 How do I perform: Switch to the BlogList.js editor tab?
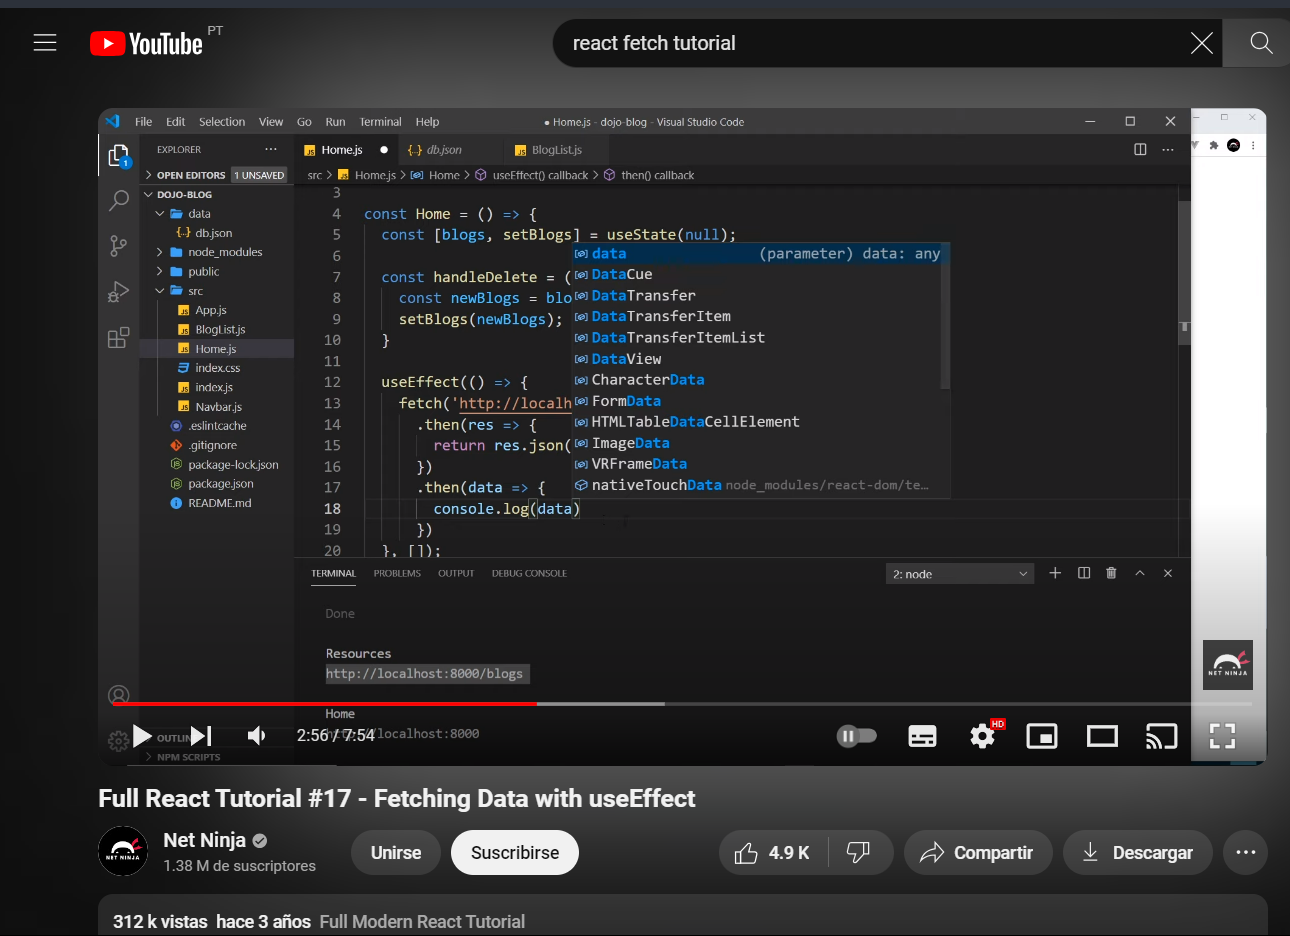tap(556, 150)
